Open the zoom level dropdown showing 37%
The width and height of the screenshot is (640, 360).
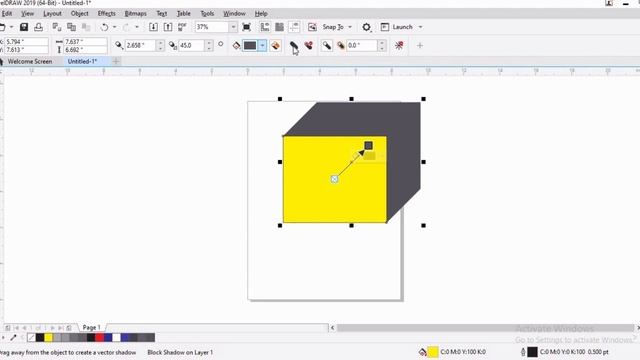coord(233,27)
